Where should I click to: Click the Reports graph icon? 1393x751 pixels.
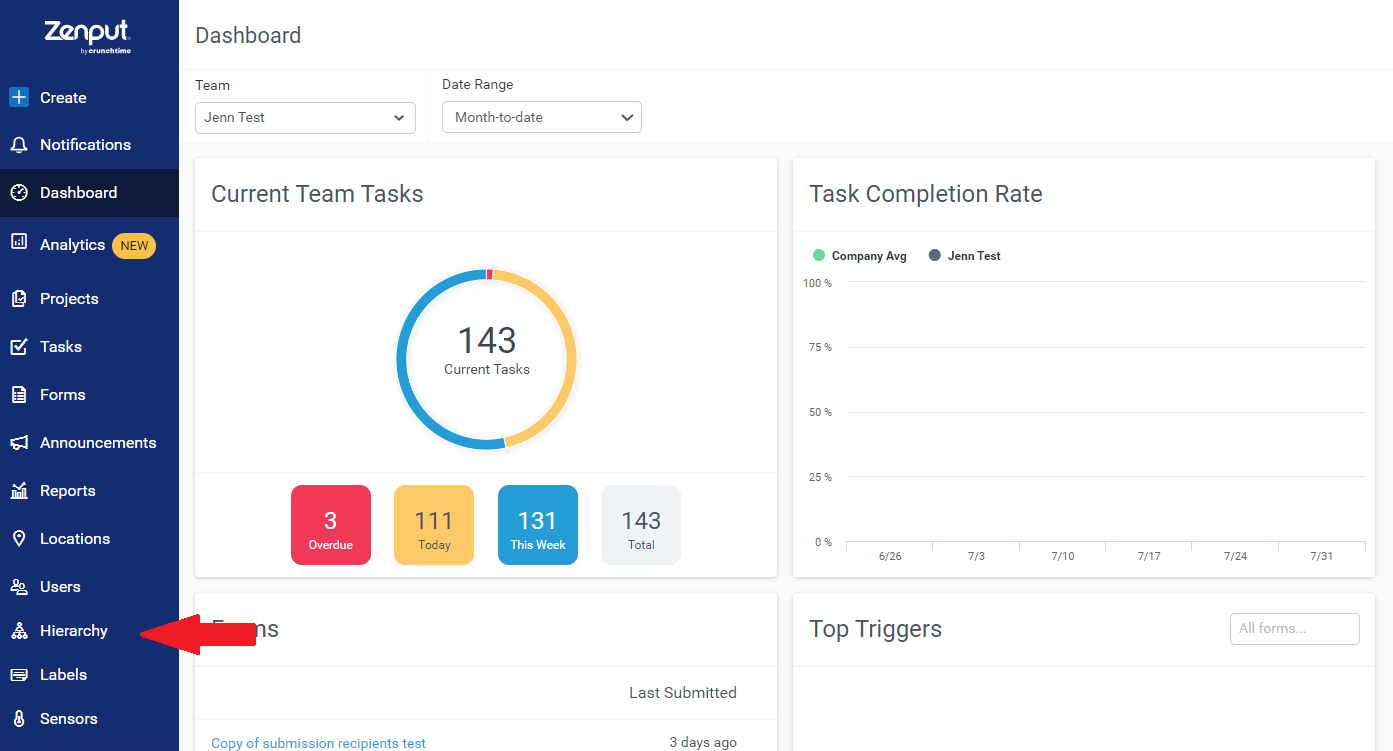19,491
